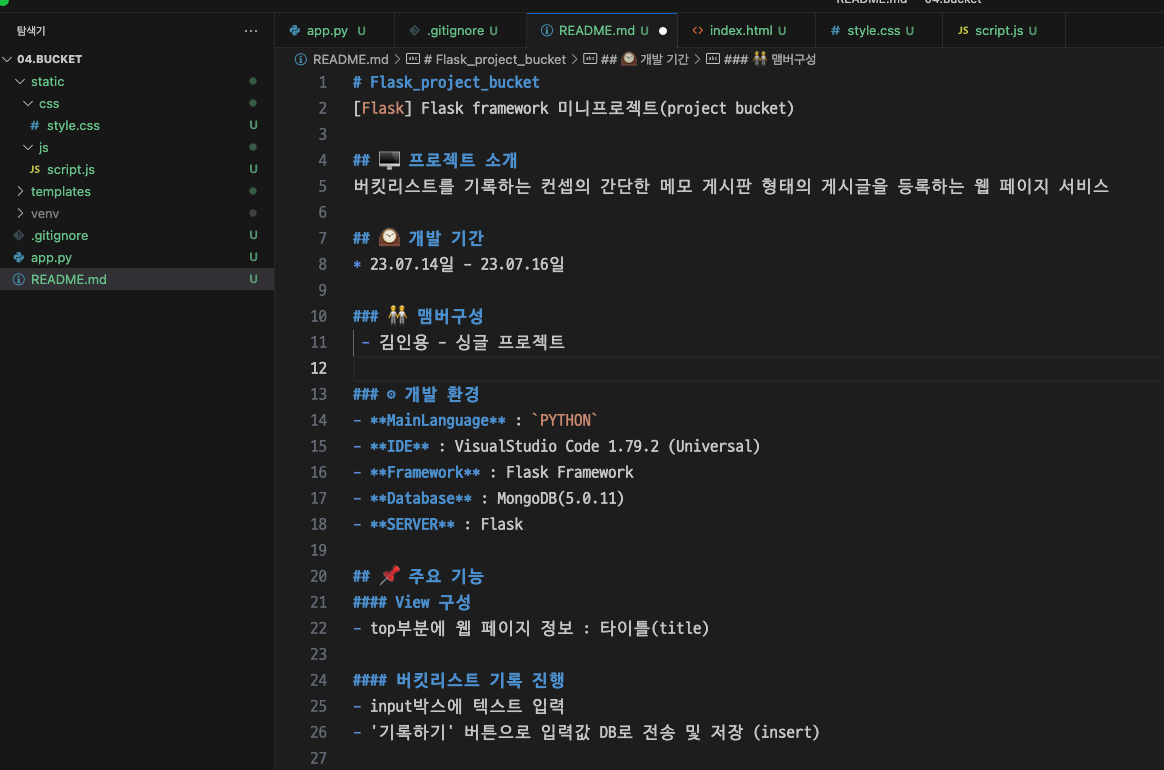
Task: Click the '#### View 구성' heading
Action: 412,602
